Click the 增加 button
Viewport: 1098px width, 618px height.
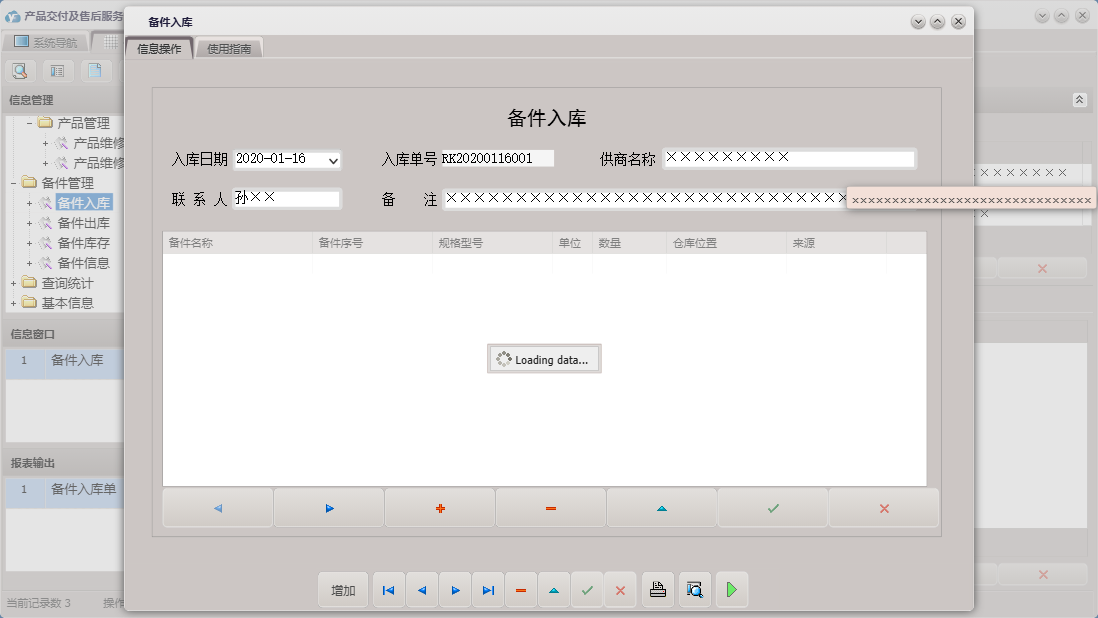(x=343, y=590)
